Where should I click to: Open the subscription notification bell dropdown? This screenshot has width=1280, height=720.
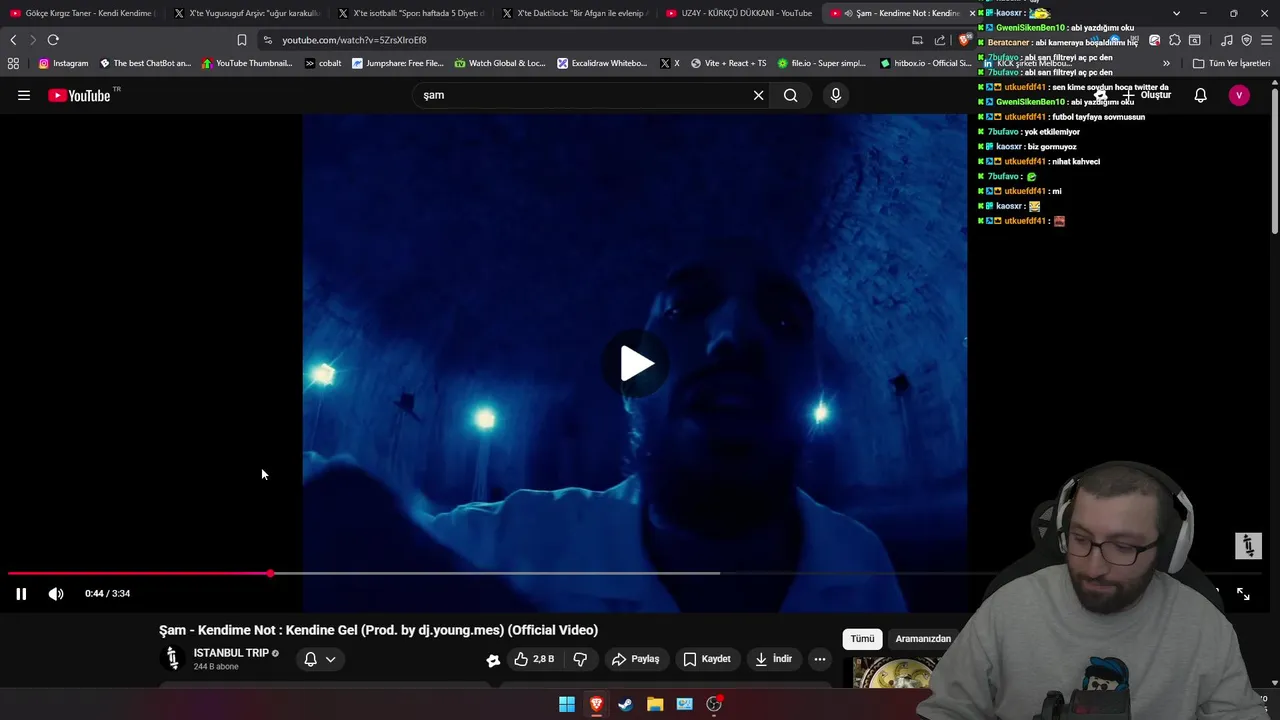319,659
